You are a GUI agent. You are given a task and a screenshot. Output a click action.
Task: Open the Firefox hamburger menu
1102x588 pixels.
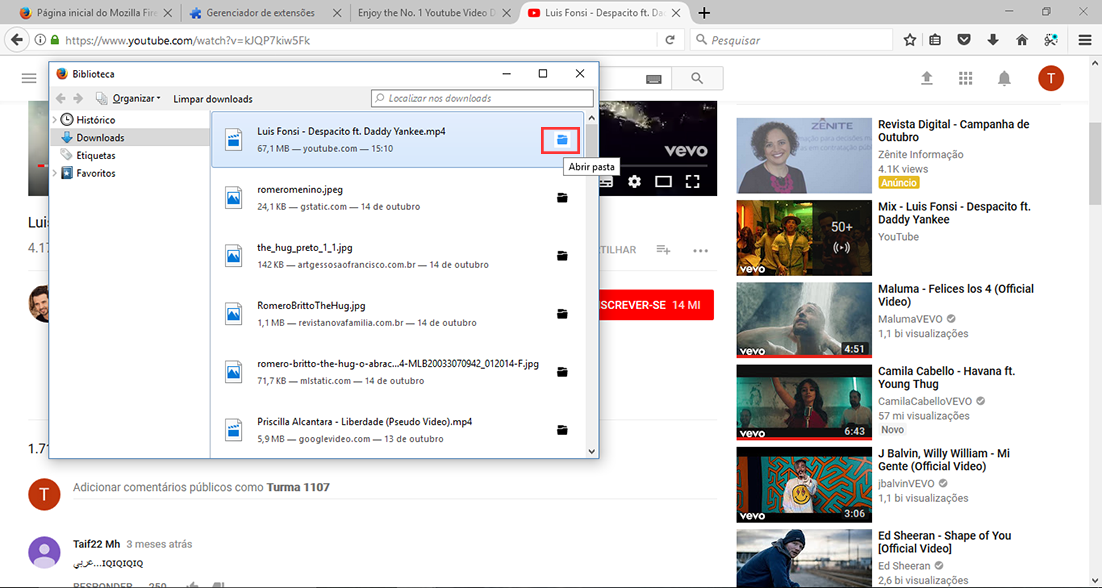[x=1085, y=40]
